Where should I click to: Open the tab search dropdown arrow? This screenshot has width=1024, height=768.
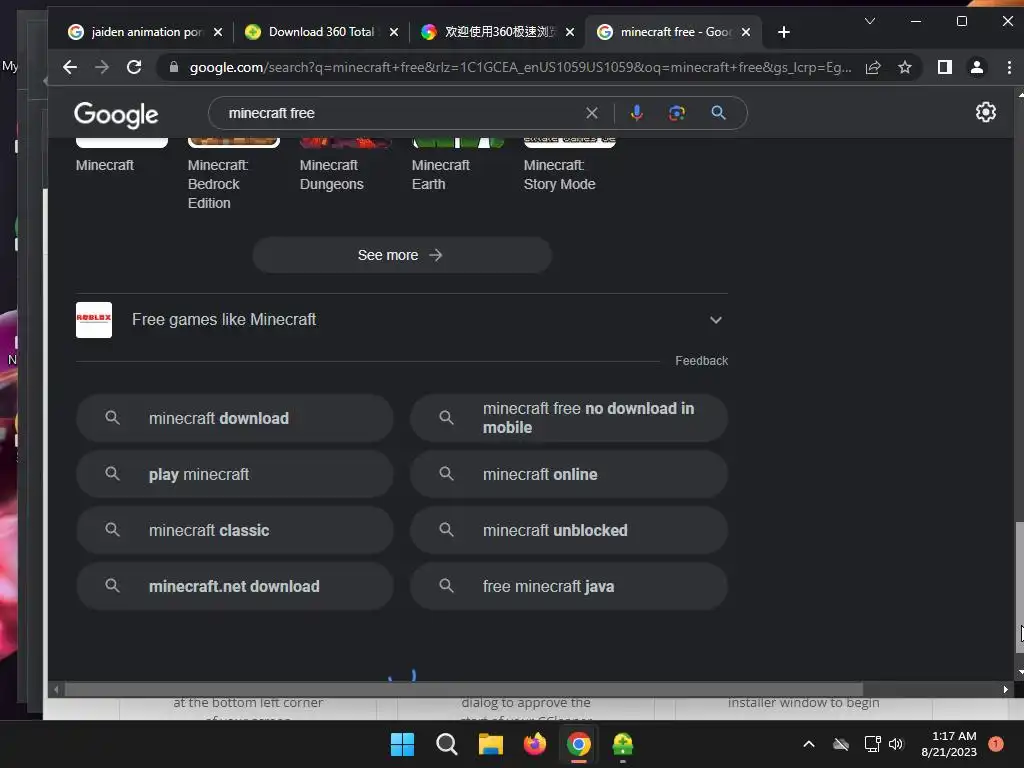[x=870, y=21]
